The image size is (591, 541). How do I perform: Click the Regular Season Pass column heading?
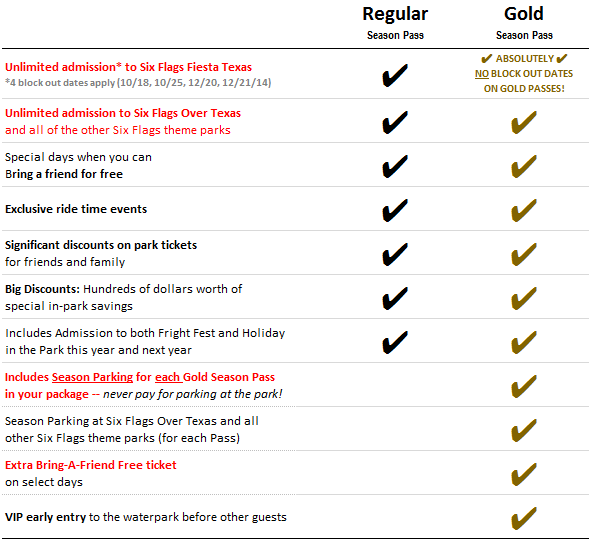coord(395,23)
